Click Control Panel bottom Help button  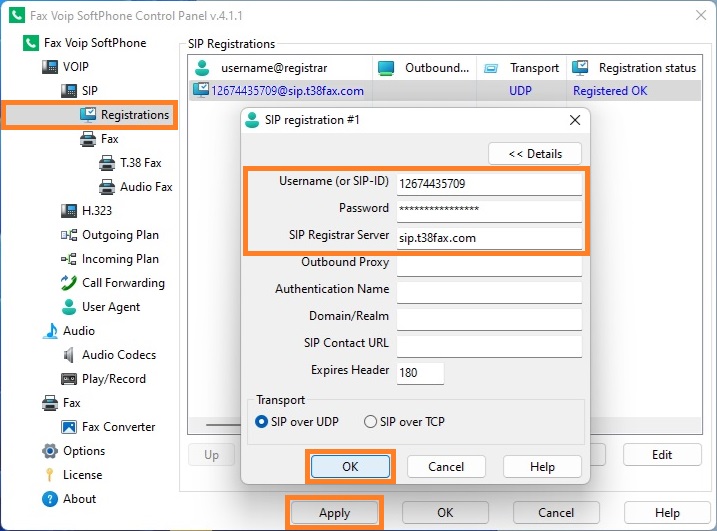pos(667,513)
